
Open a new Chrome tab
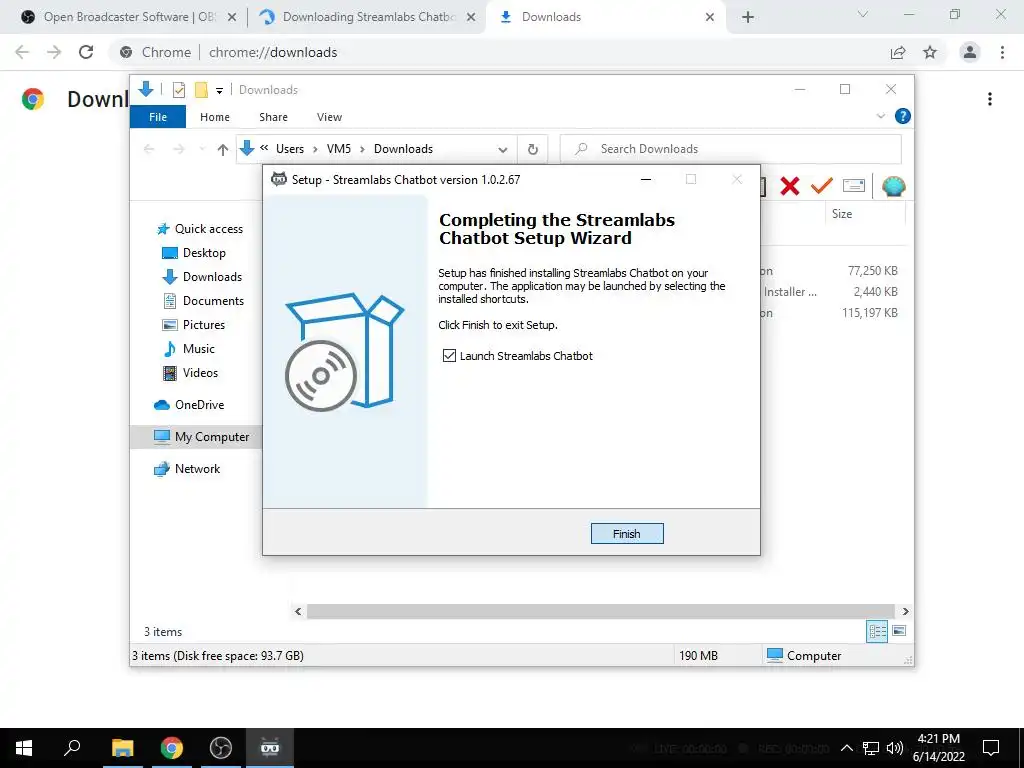pyautogui.click(x=748, y=17)
